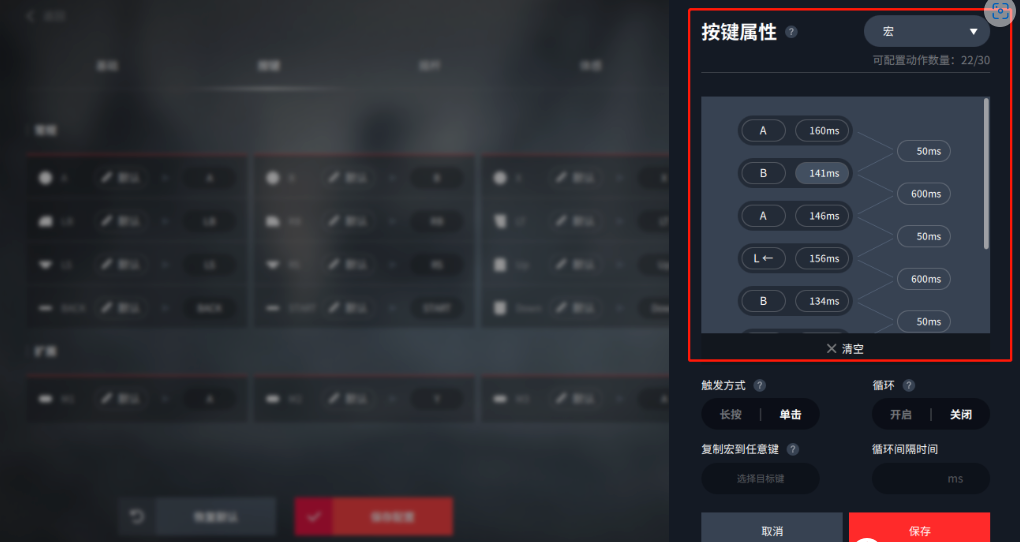This screenshot has width=1020, height=542.
Task: Click the 循环间隔时间 ms input field
Action: [931, 479]
